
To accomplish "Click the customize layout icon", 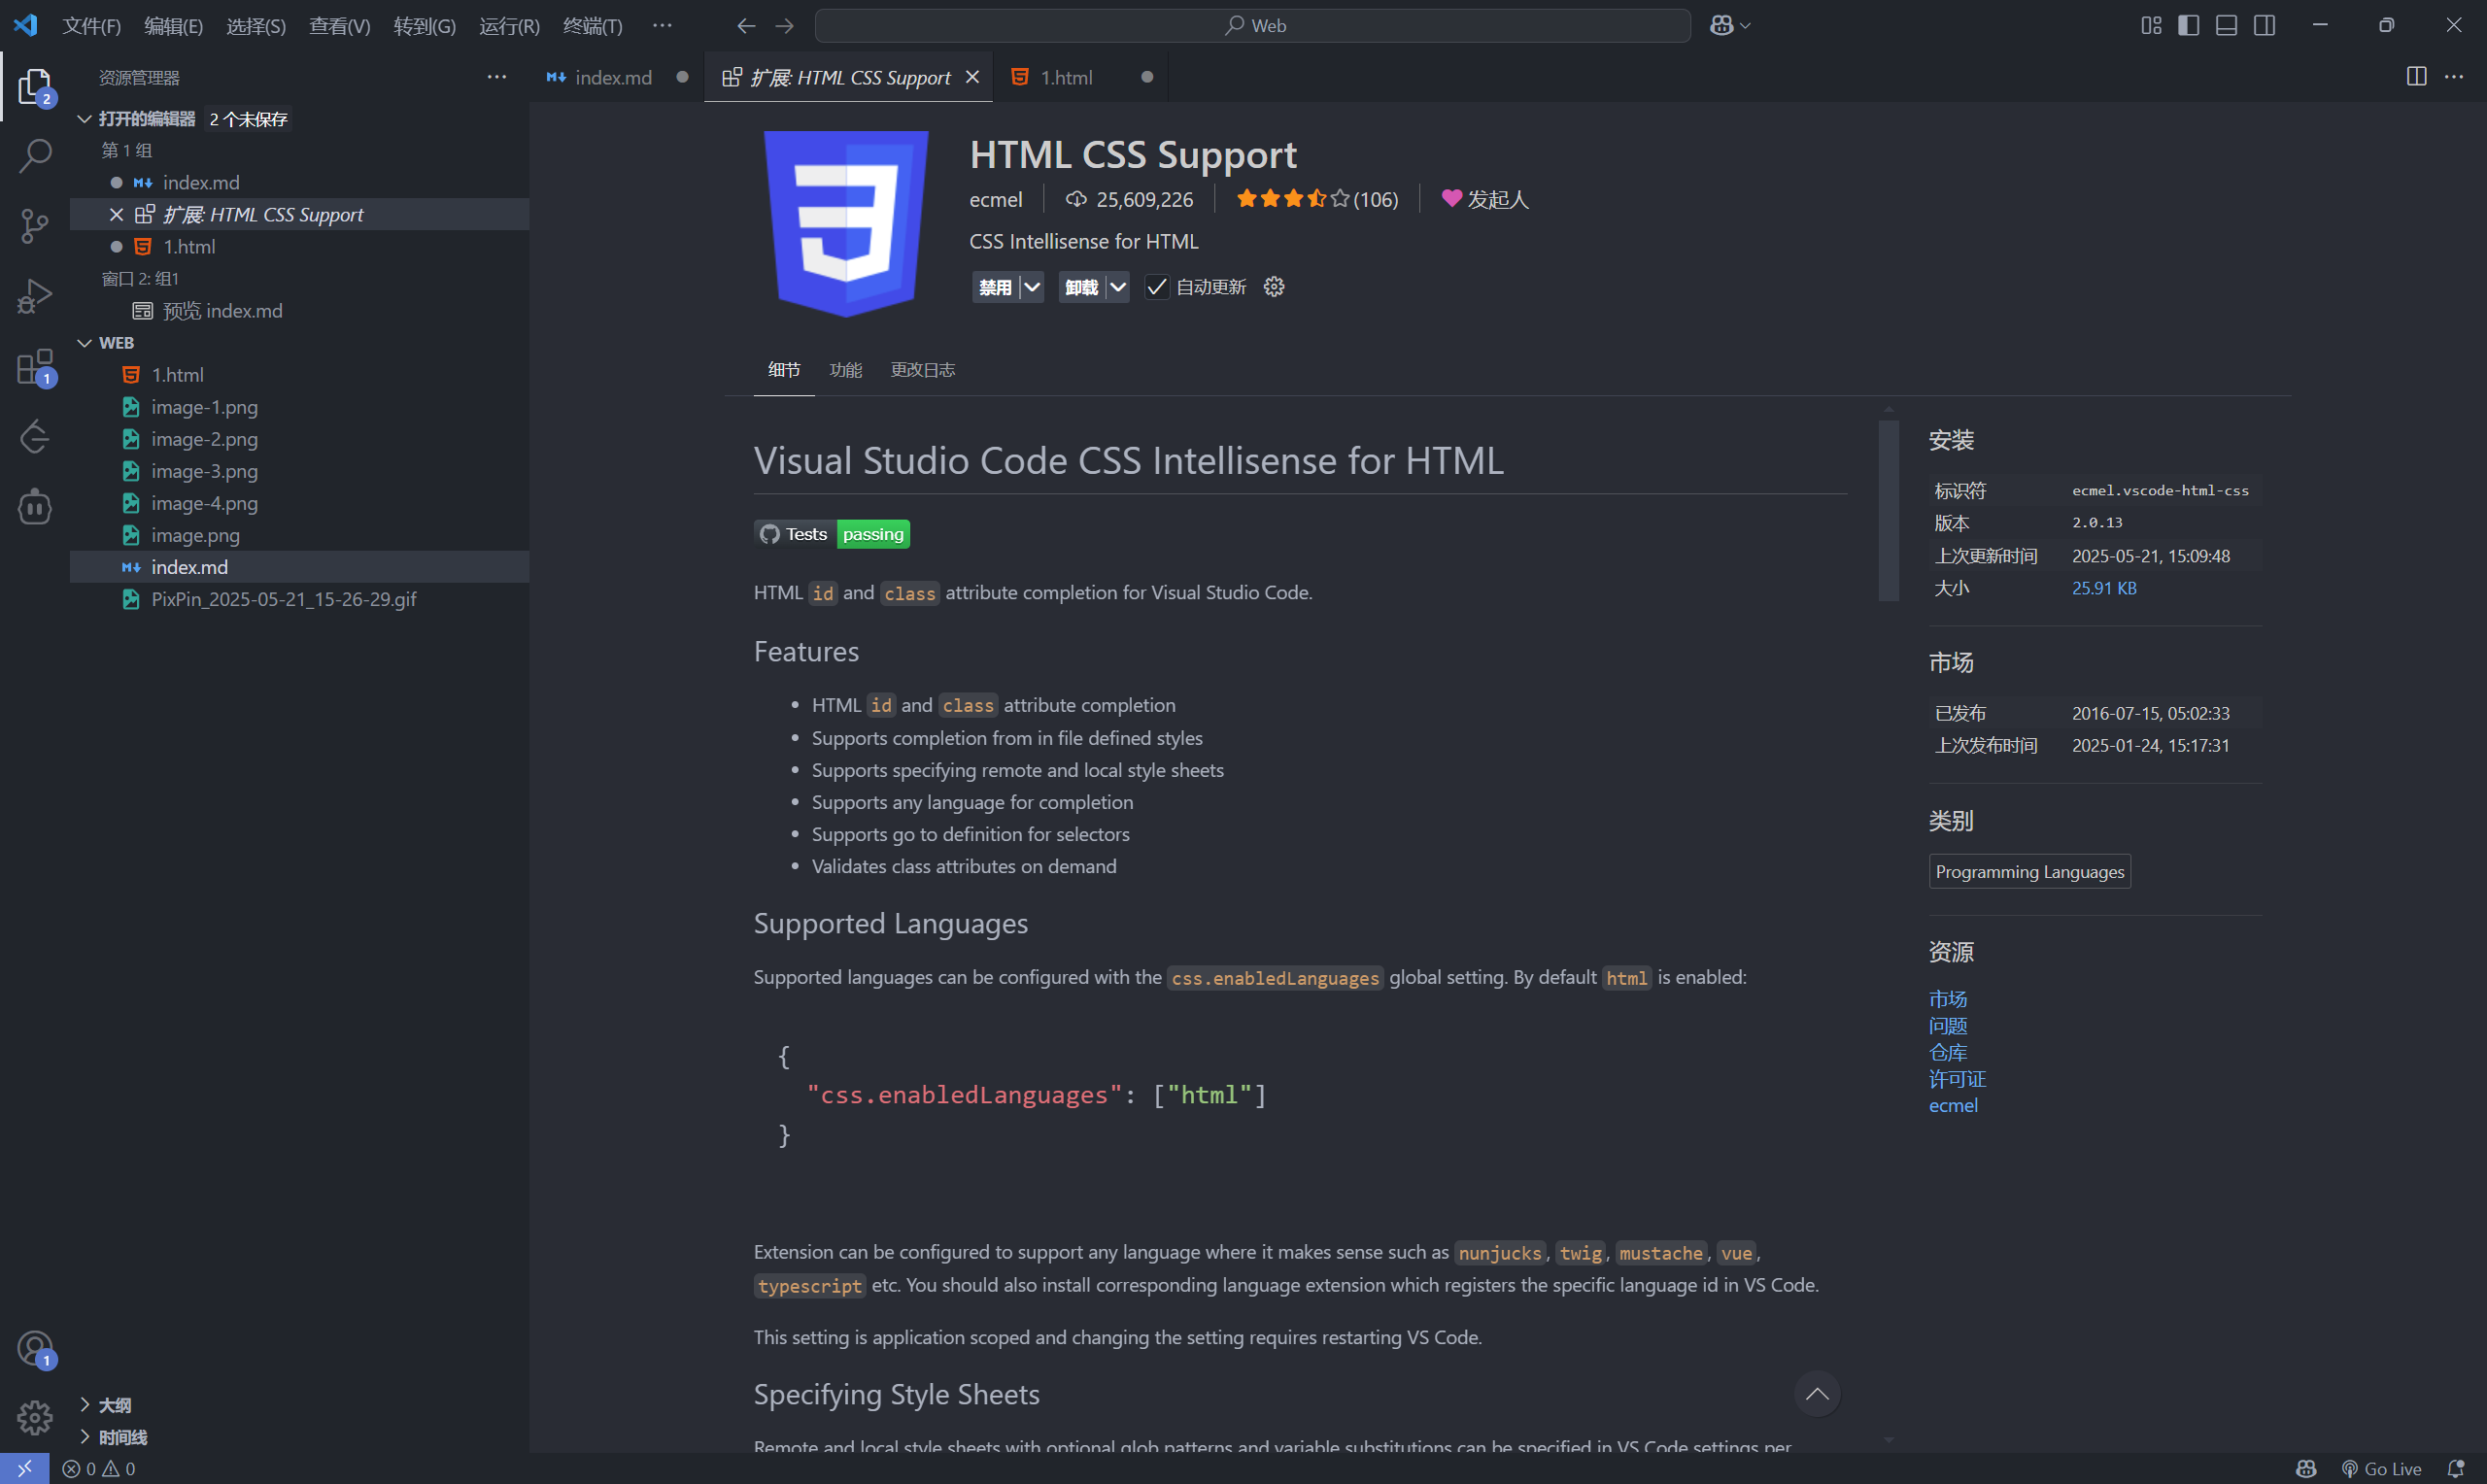I will (x=2151, y=26).
